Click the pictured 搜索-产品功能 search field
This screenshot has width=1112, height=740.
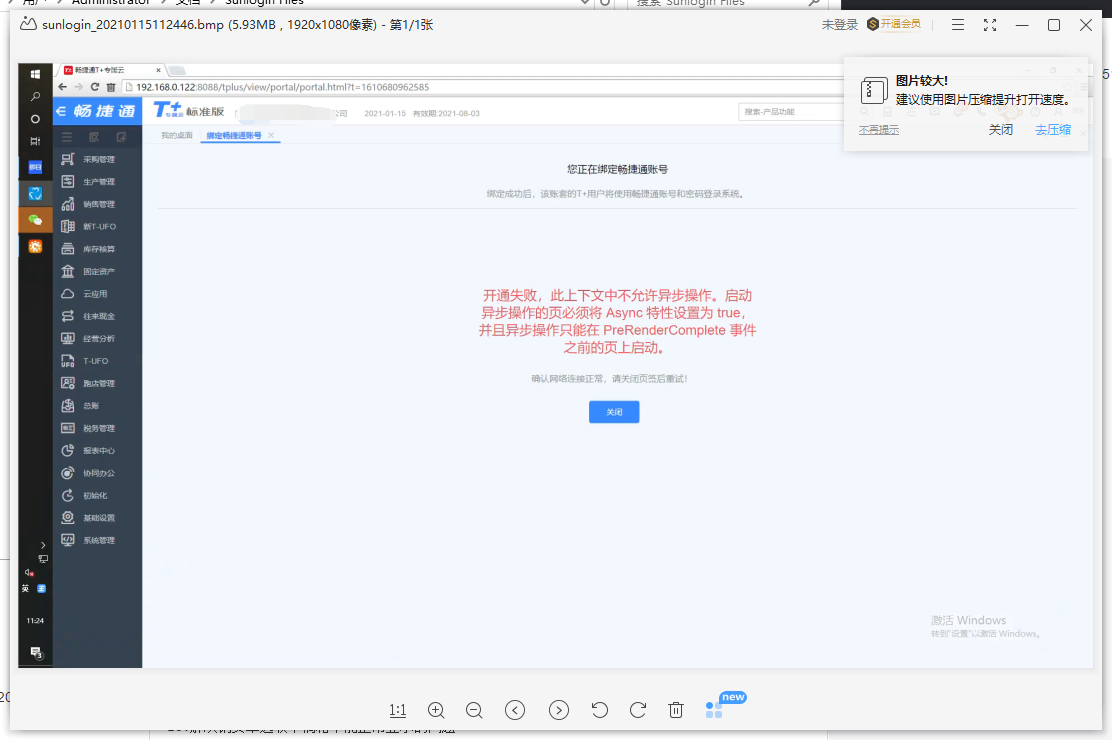(x=791, y=112)
